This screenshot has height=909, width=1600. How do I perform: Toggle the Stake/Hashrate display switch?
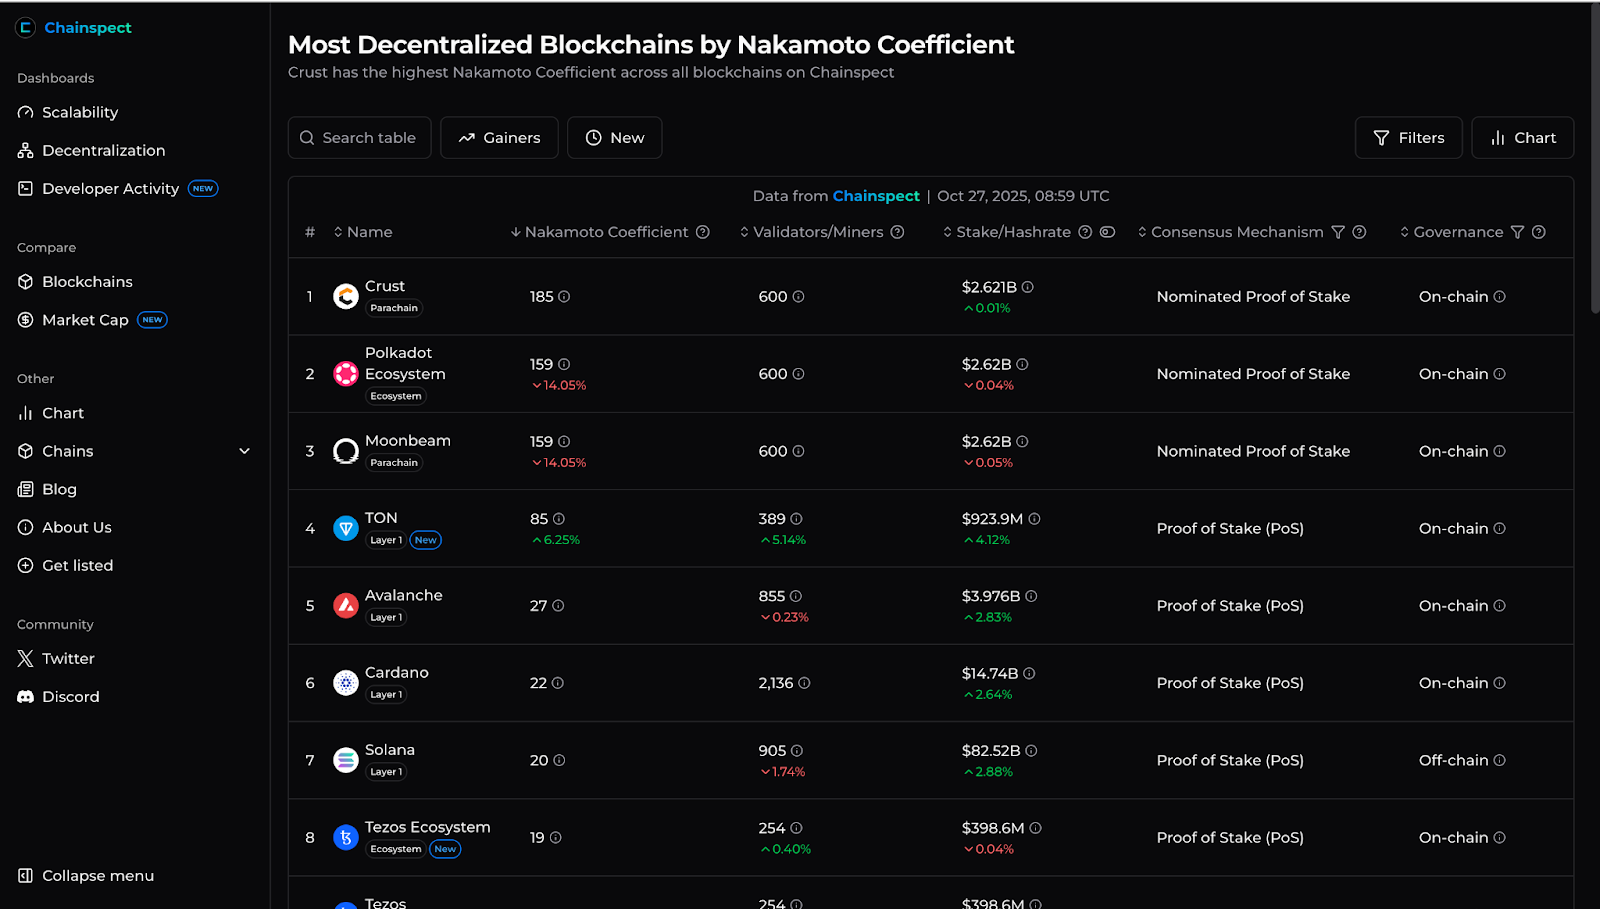click(1107, 232)
